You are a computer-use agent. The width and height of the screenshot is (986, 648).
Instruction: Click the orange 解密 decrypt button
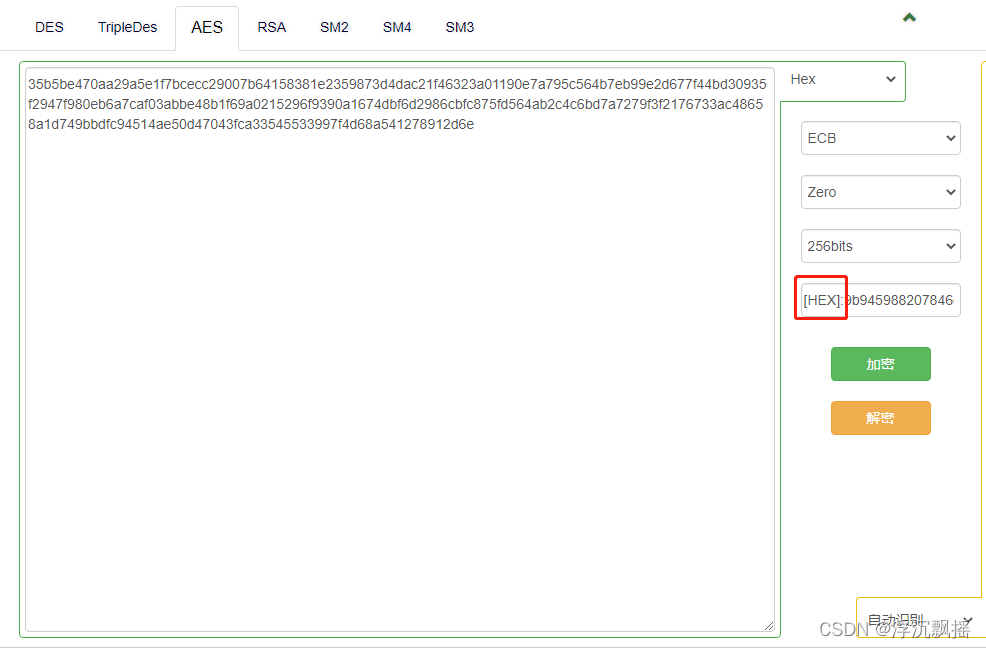click(880, 418)
